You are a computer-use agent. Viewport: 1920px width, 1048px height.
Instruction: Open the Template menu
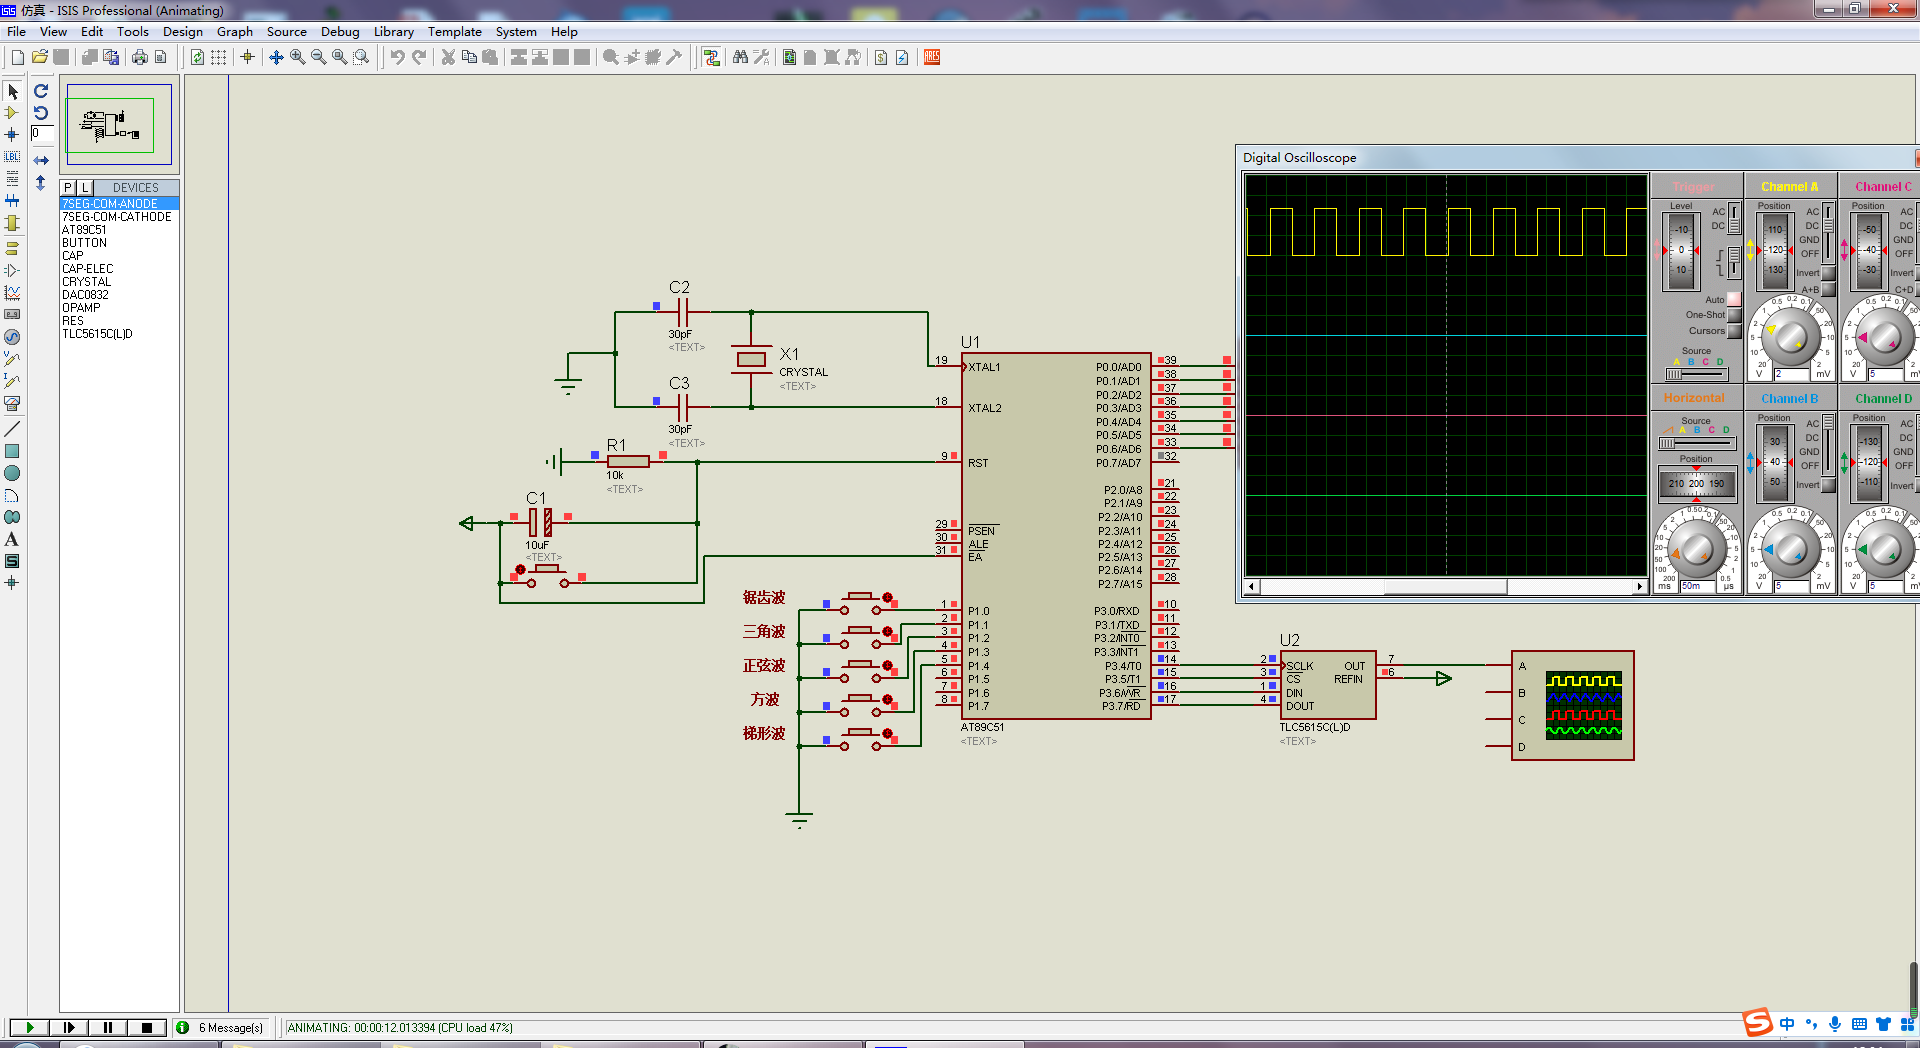[455, 32]
